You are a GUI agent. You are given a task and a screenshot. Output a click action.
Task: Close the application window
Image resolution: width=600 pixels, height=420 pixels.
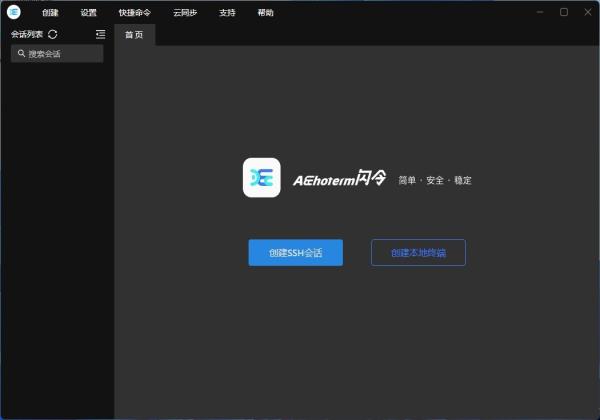[588, 12]
